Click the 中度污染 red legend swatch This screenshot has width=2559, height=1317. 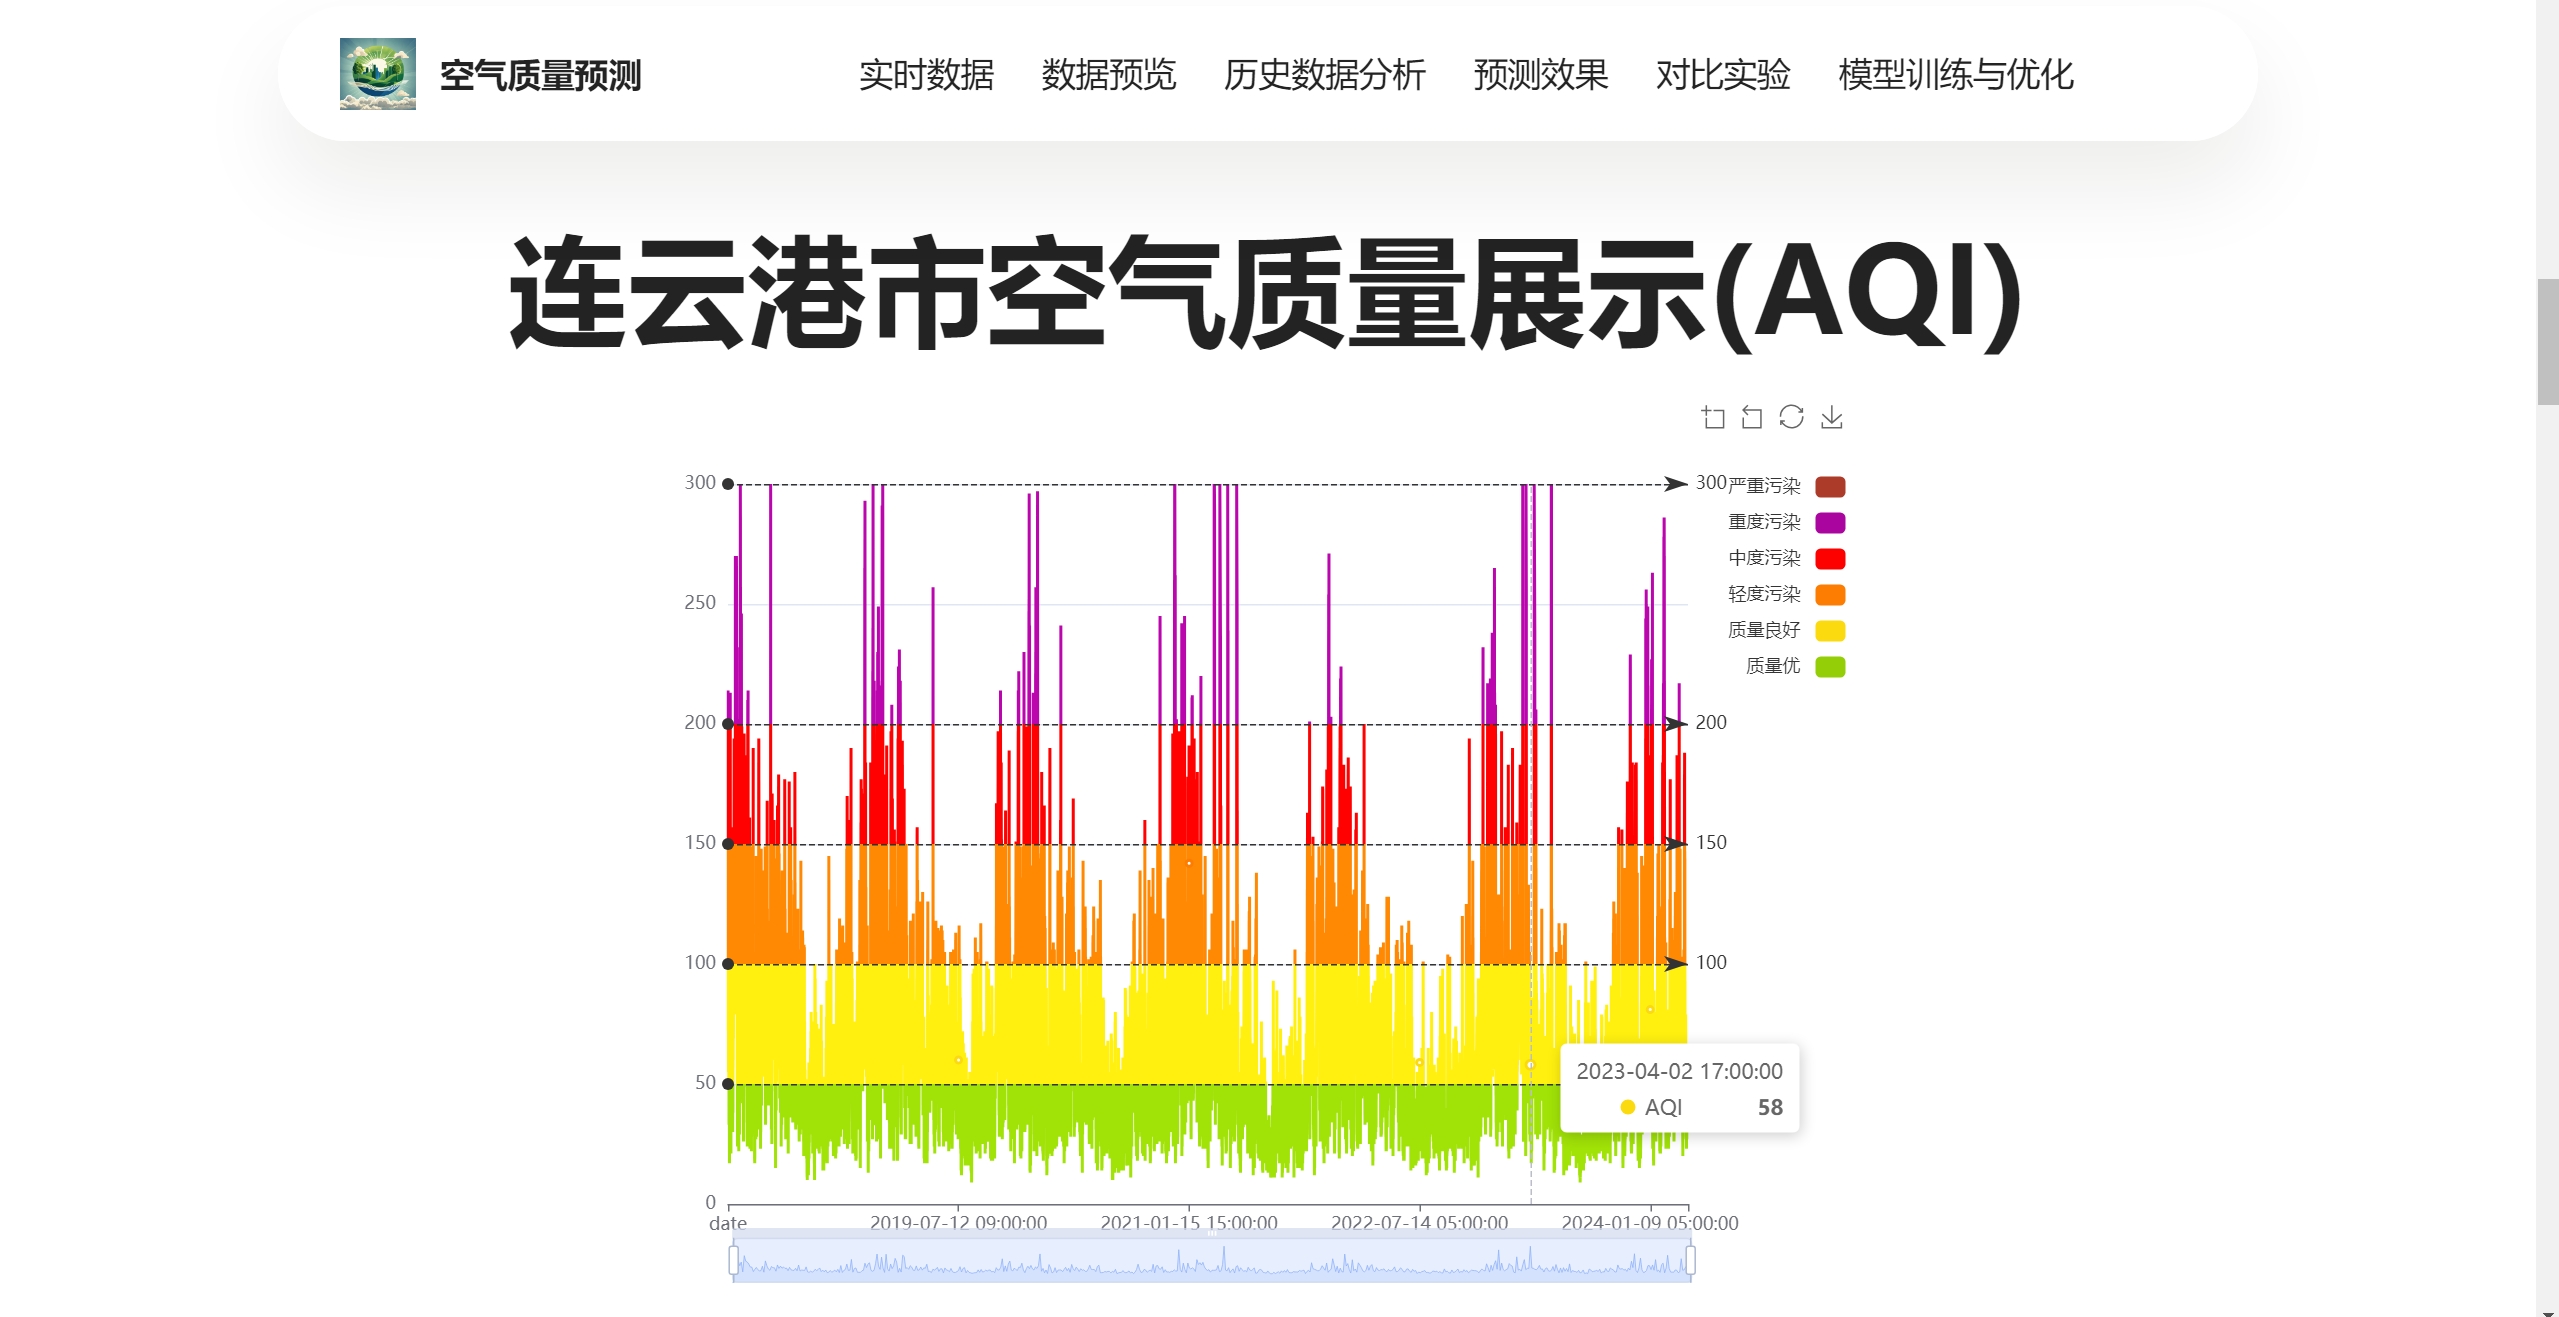[x=1830, y=559]
